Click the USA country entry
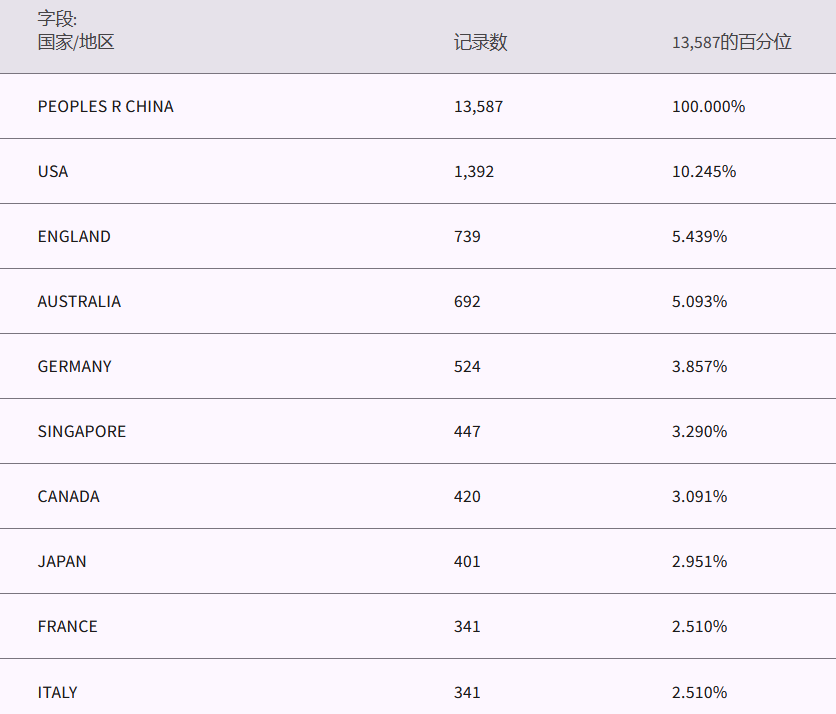The image size is (836, 714). [x=53, y=171]
